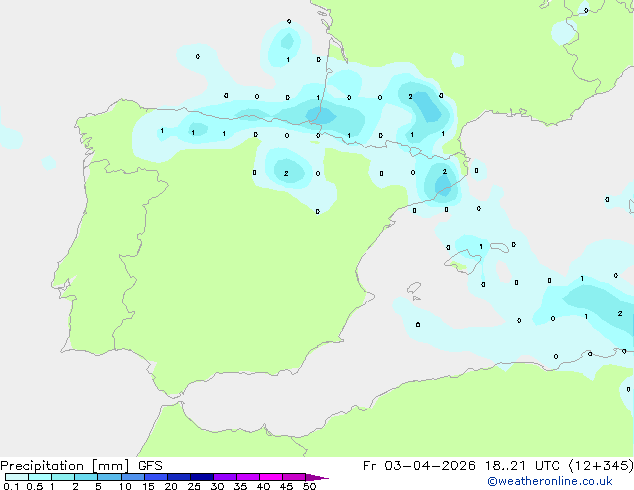
Task: Click the over-50 arrow tip of the legend
Action: click(x=318, y=477)
